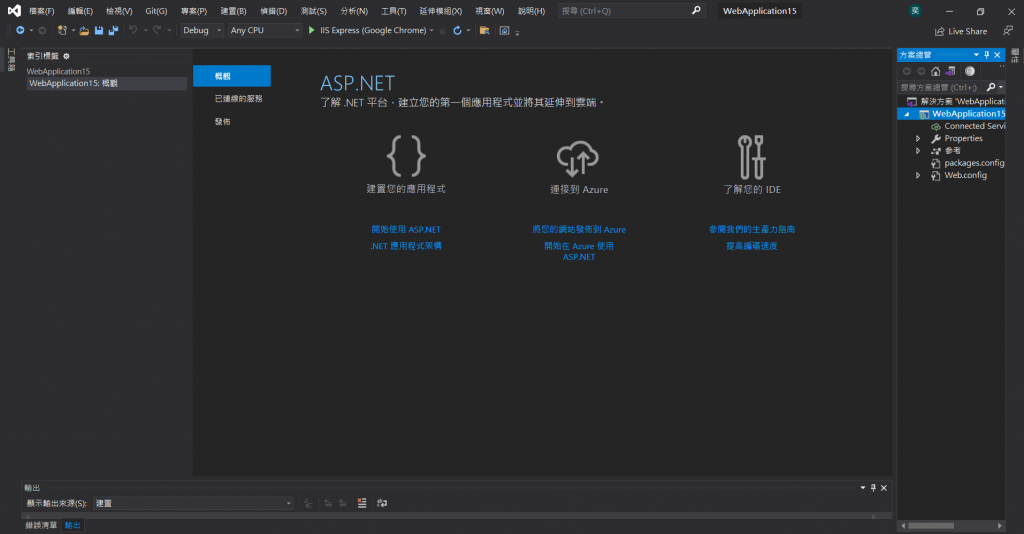1024x534 pixels.
Task: Click the pending changes filter icon in Solution Explorer
Action: (x=970, y=71)
